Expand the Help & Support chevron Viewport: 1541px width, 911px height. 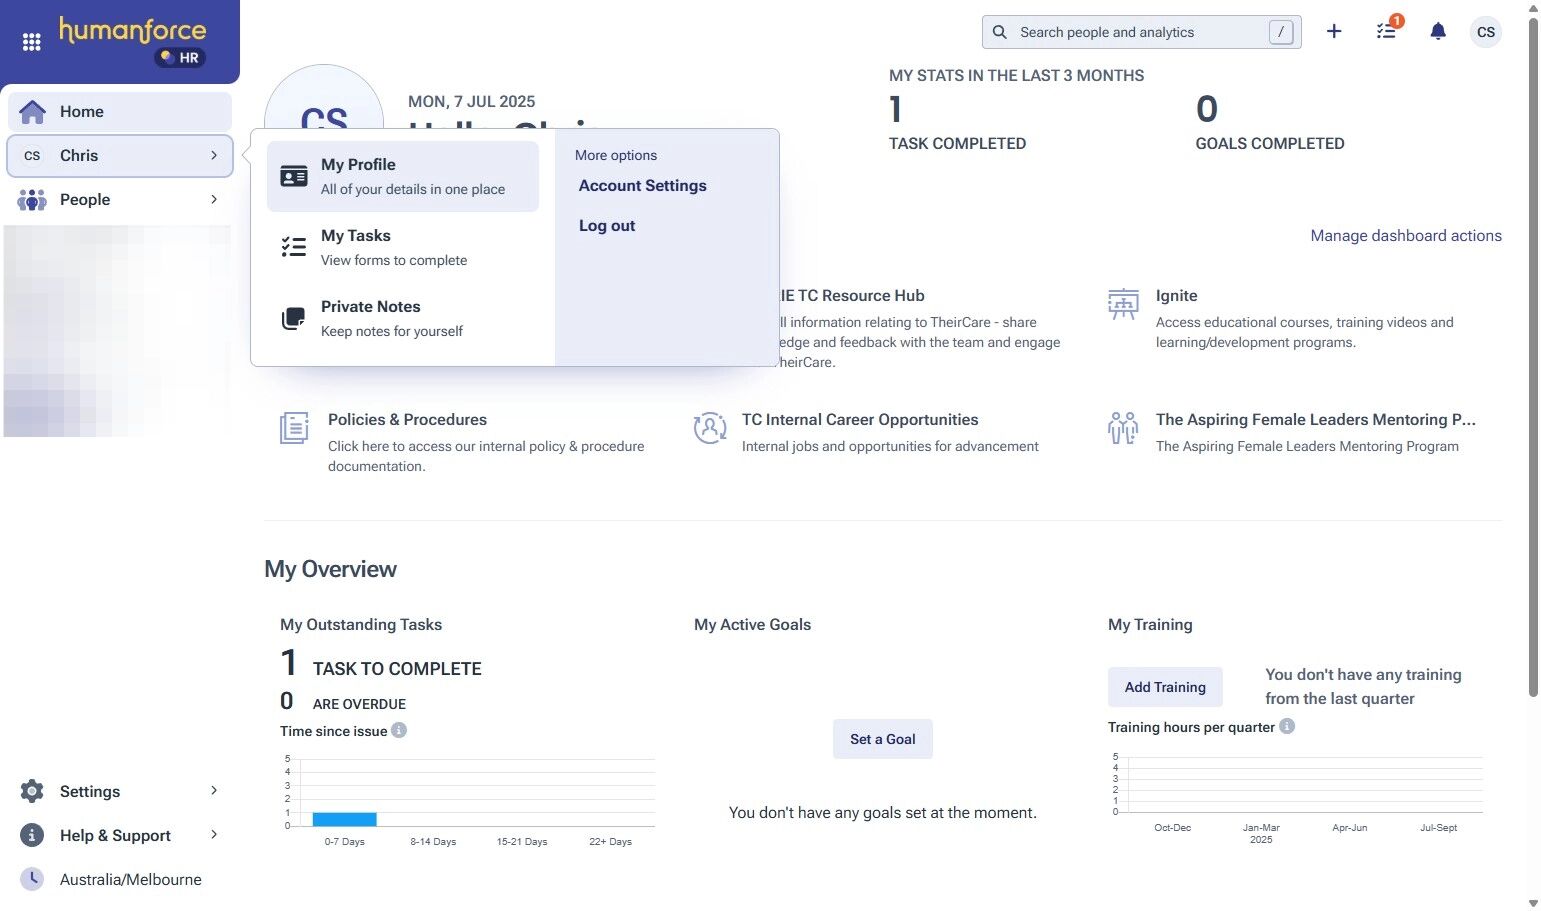pos(214,835)
